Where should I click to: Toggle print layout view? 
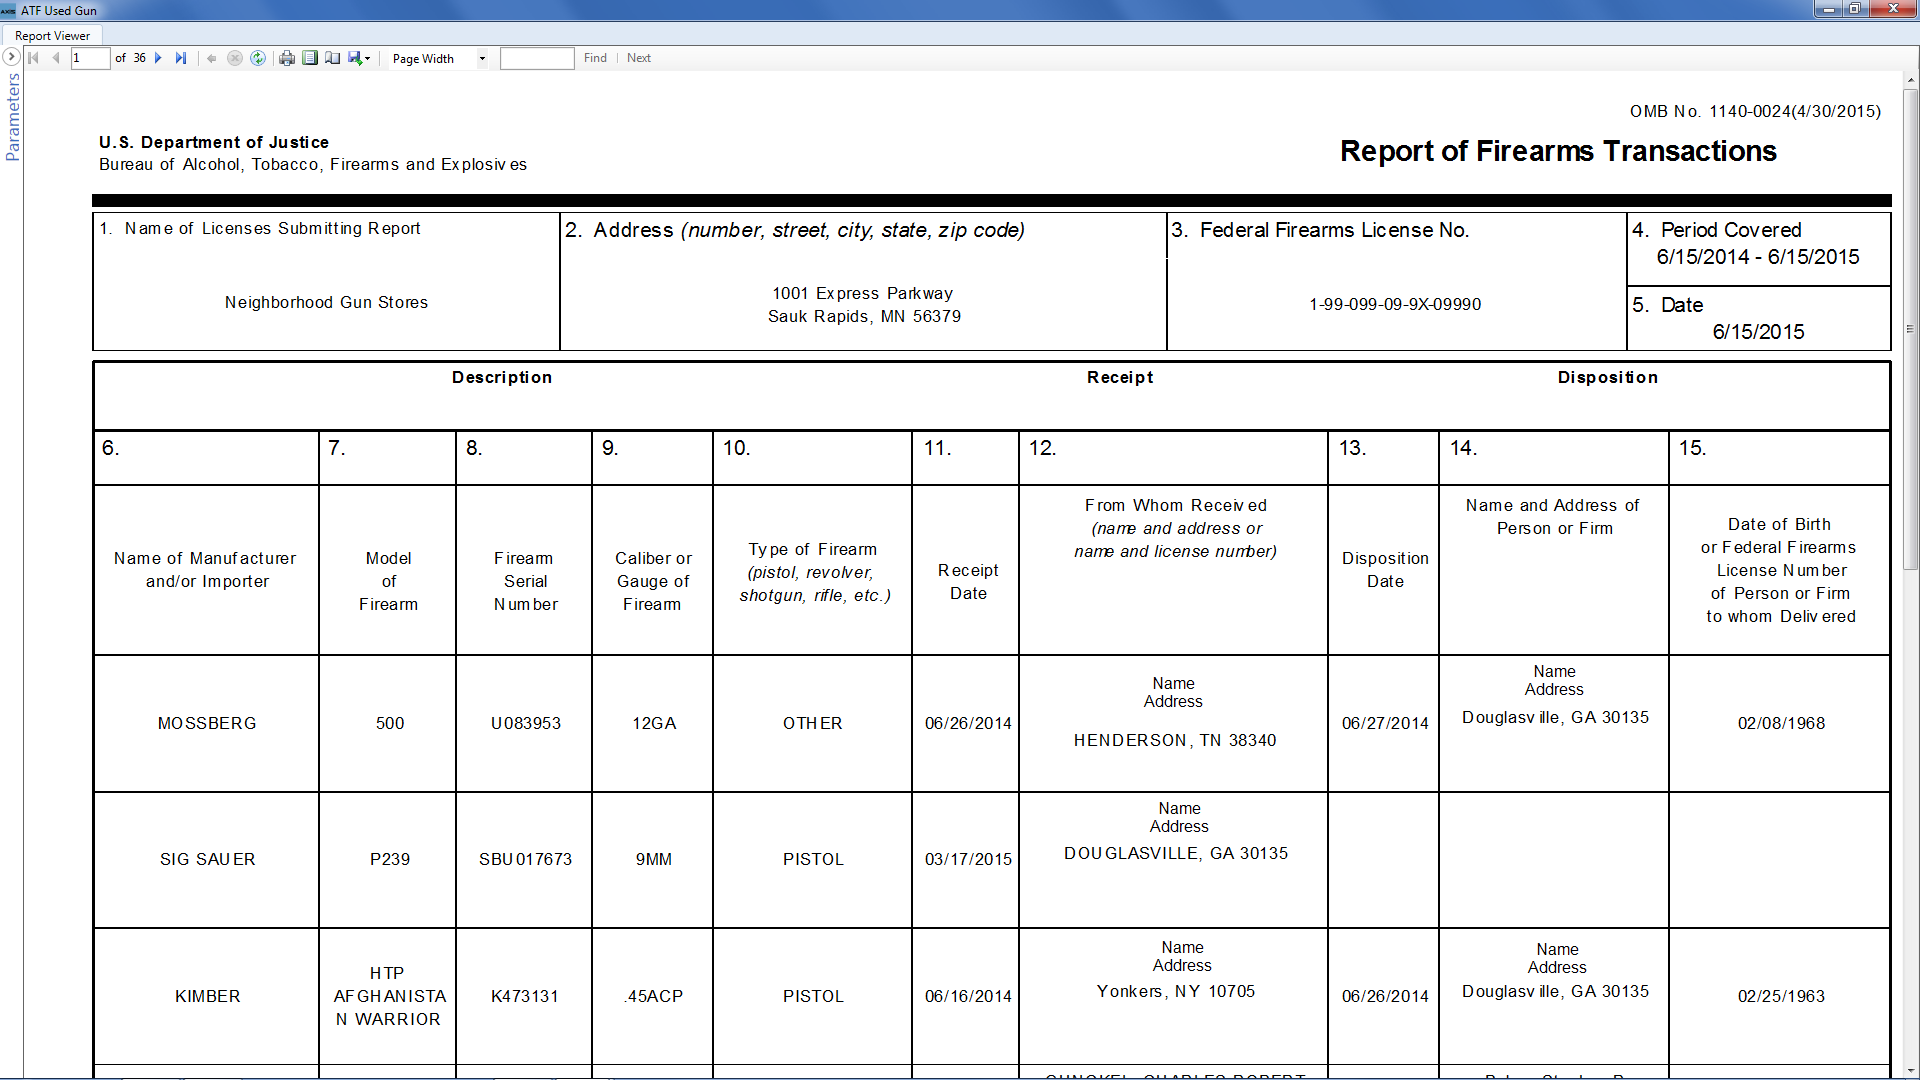pos(310,58)
